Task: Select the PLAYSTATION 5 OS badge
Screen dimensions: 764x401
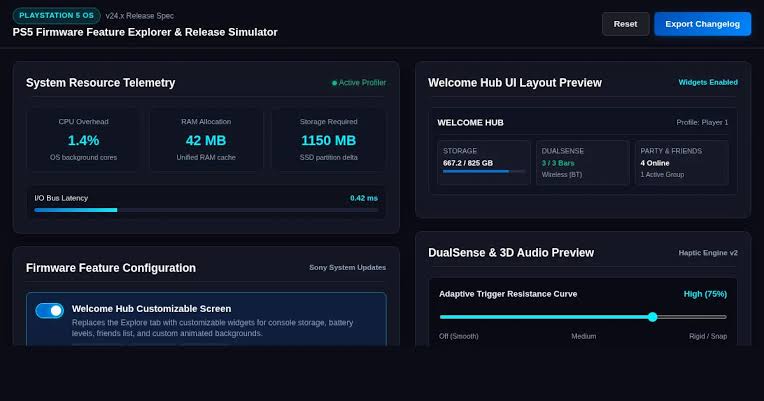Action: (57, 16)
